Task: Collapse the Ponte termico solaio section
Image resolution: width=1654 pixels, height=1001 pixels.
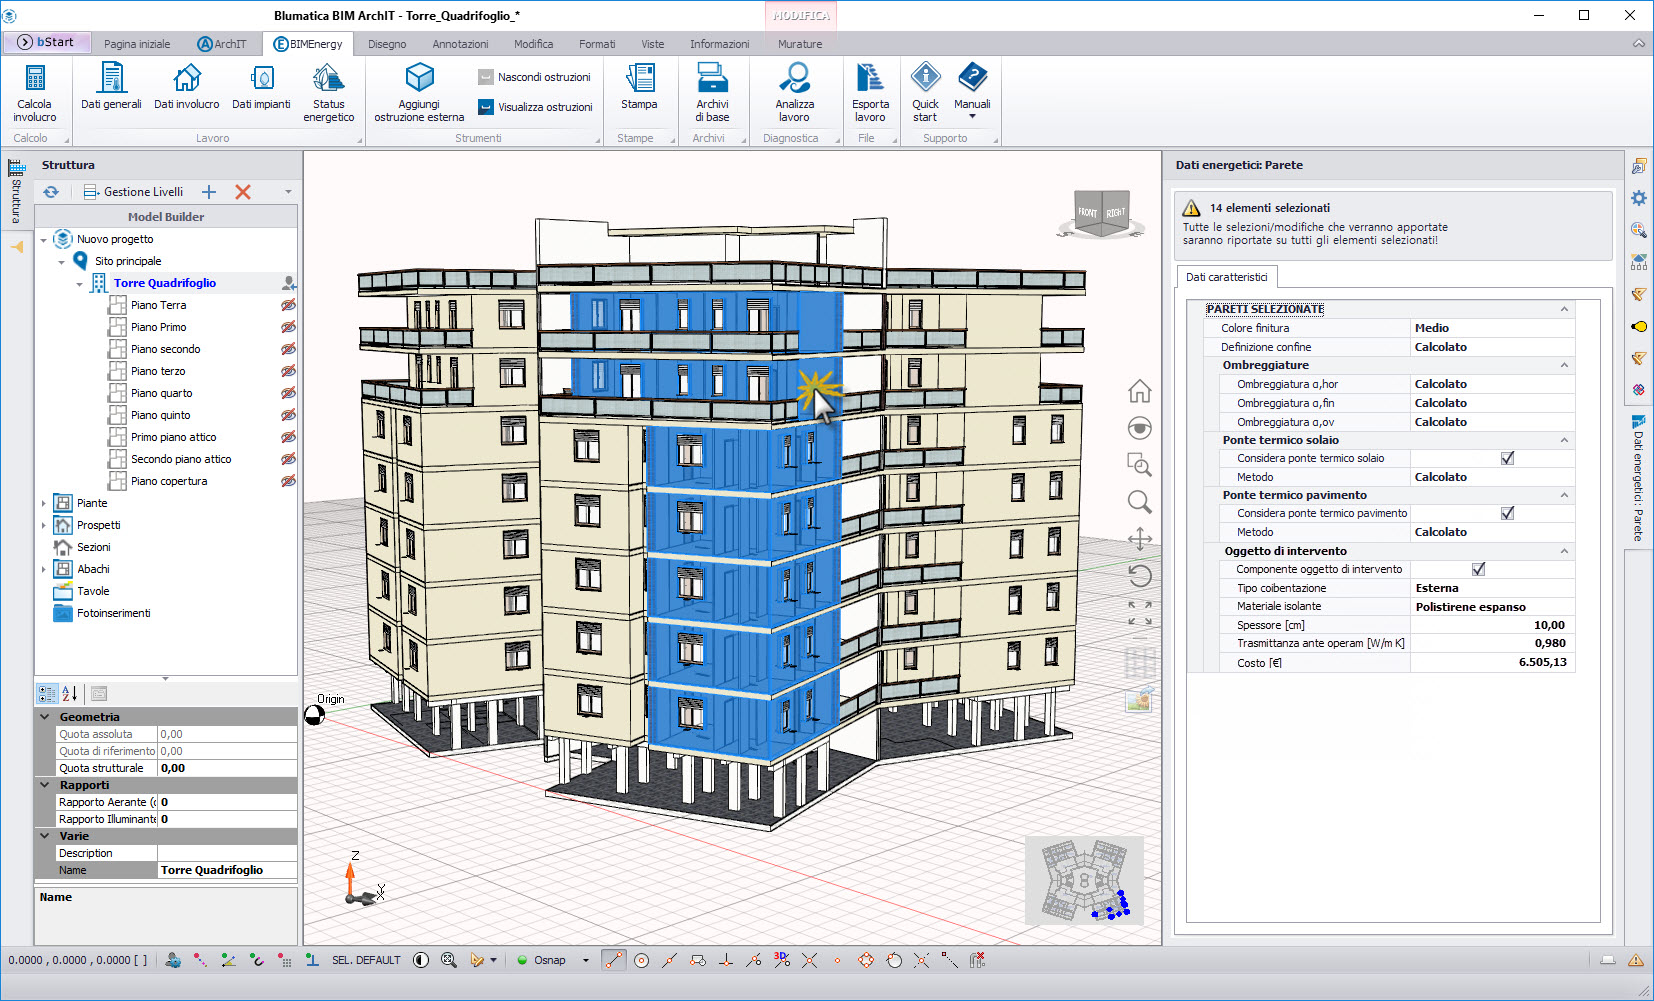Action: (1564, 440)
